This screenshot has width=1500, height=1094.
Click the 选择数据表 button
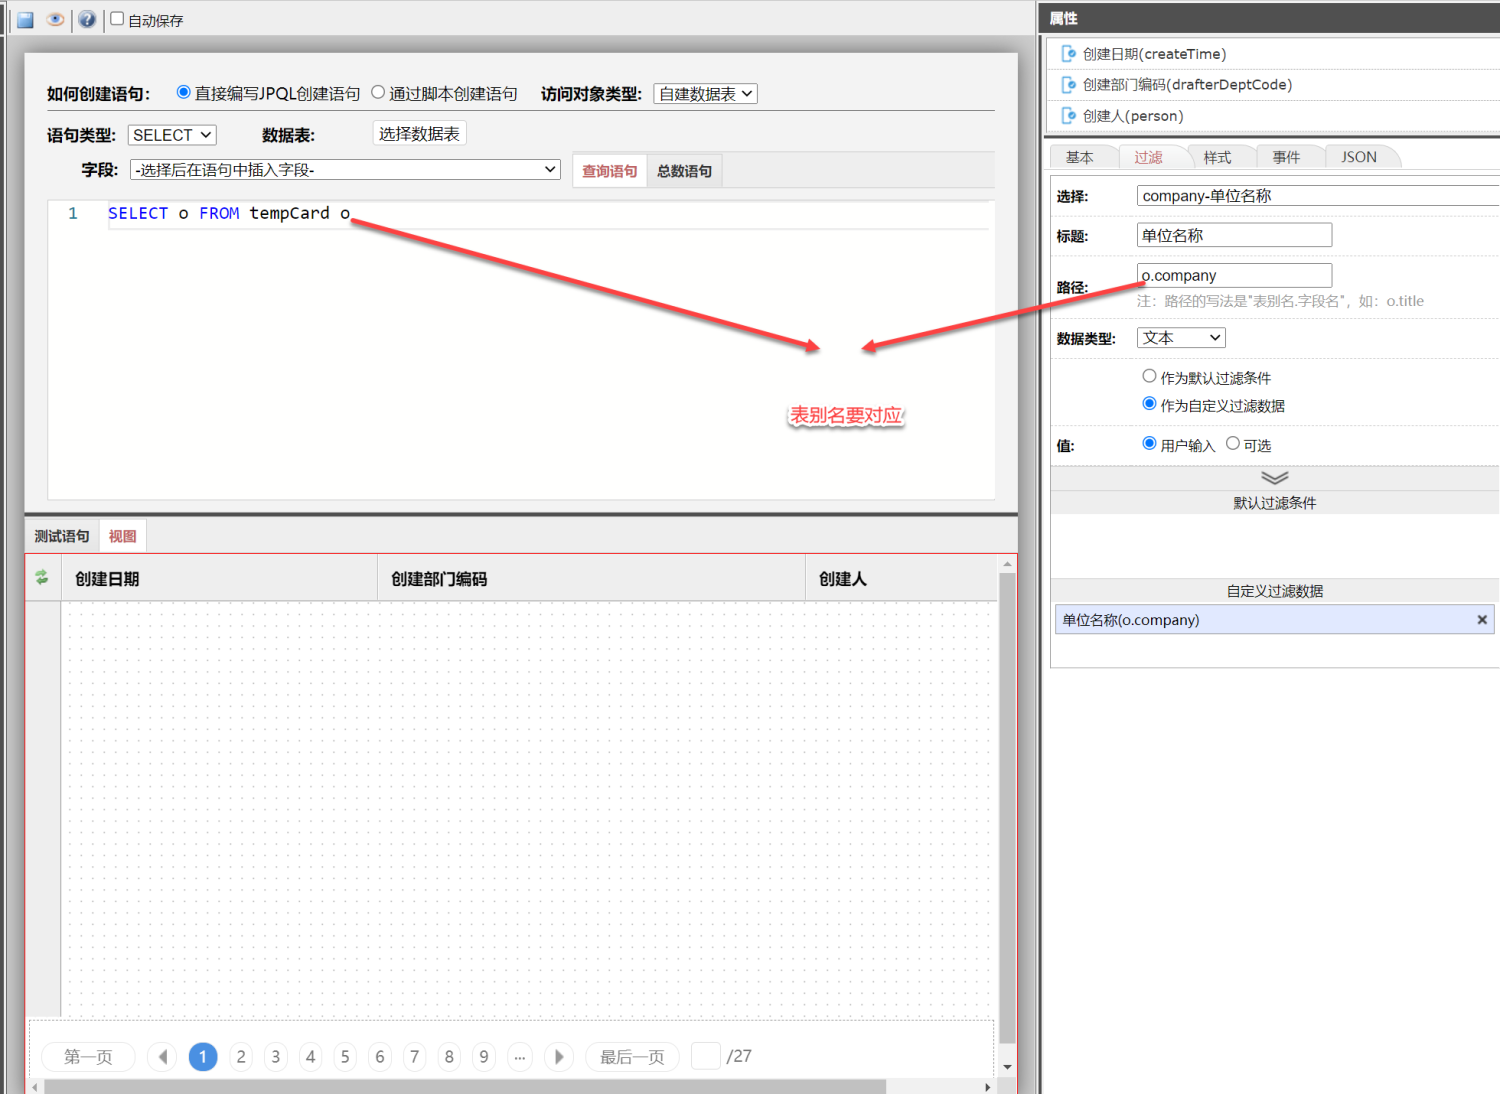(419, 134)
